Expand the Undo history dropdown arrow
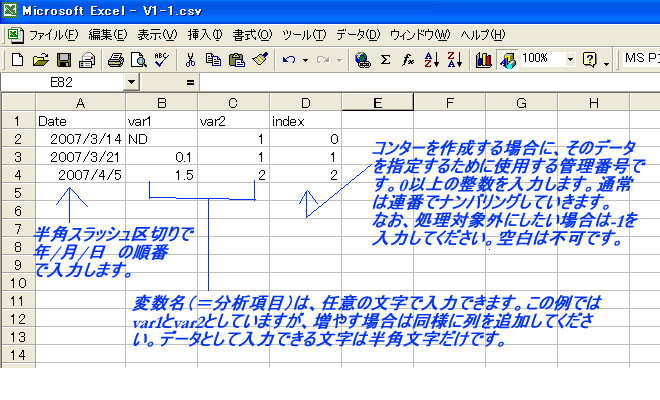 click(304, 60)
